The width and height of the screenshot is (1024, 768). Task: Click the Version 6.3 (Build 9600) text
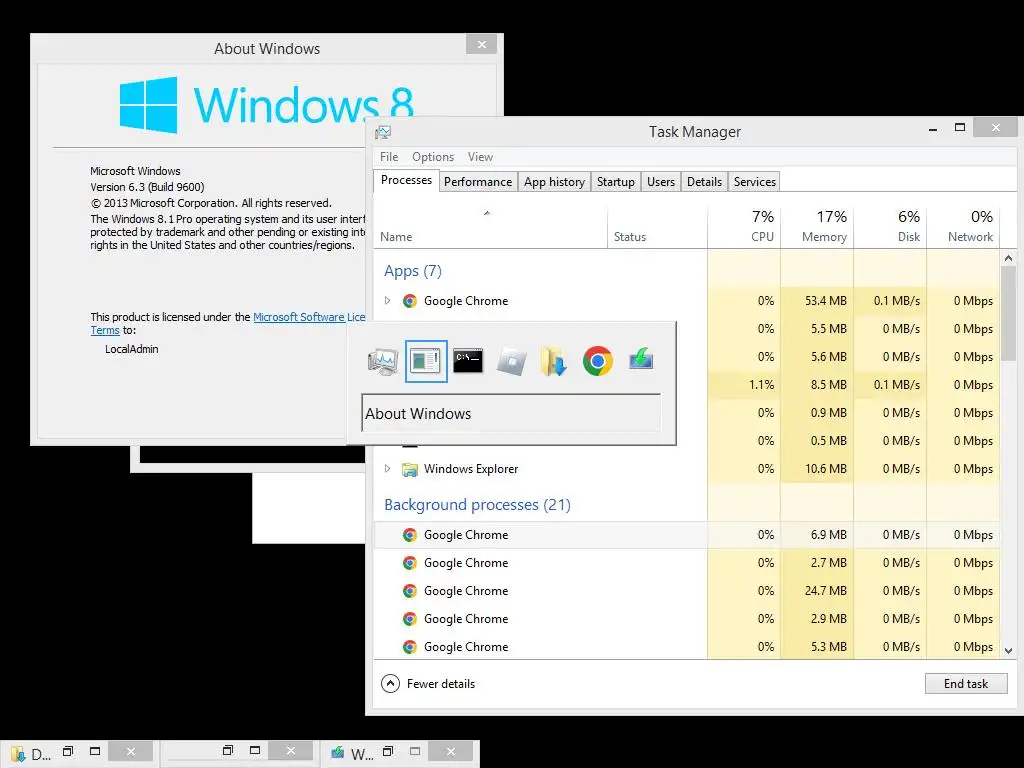tap(147, 187)
